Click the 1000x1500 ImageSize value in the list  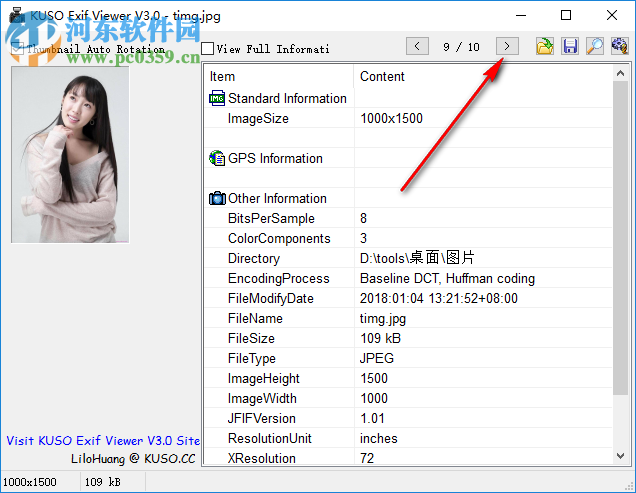pyautogui.click(x=391, y=118)
